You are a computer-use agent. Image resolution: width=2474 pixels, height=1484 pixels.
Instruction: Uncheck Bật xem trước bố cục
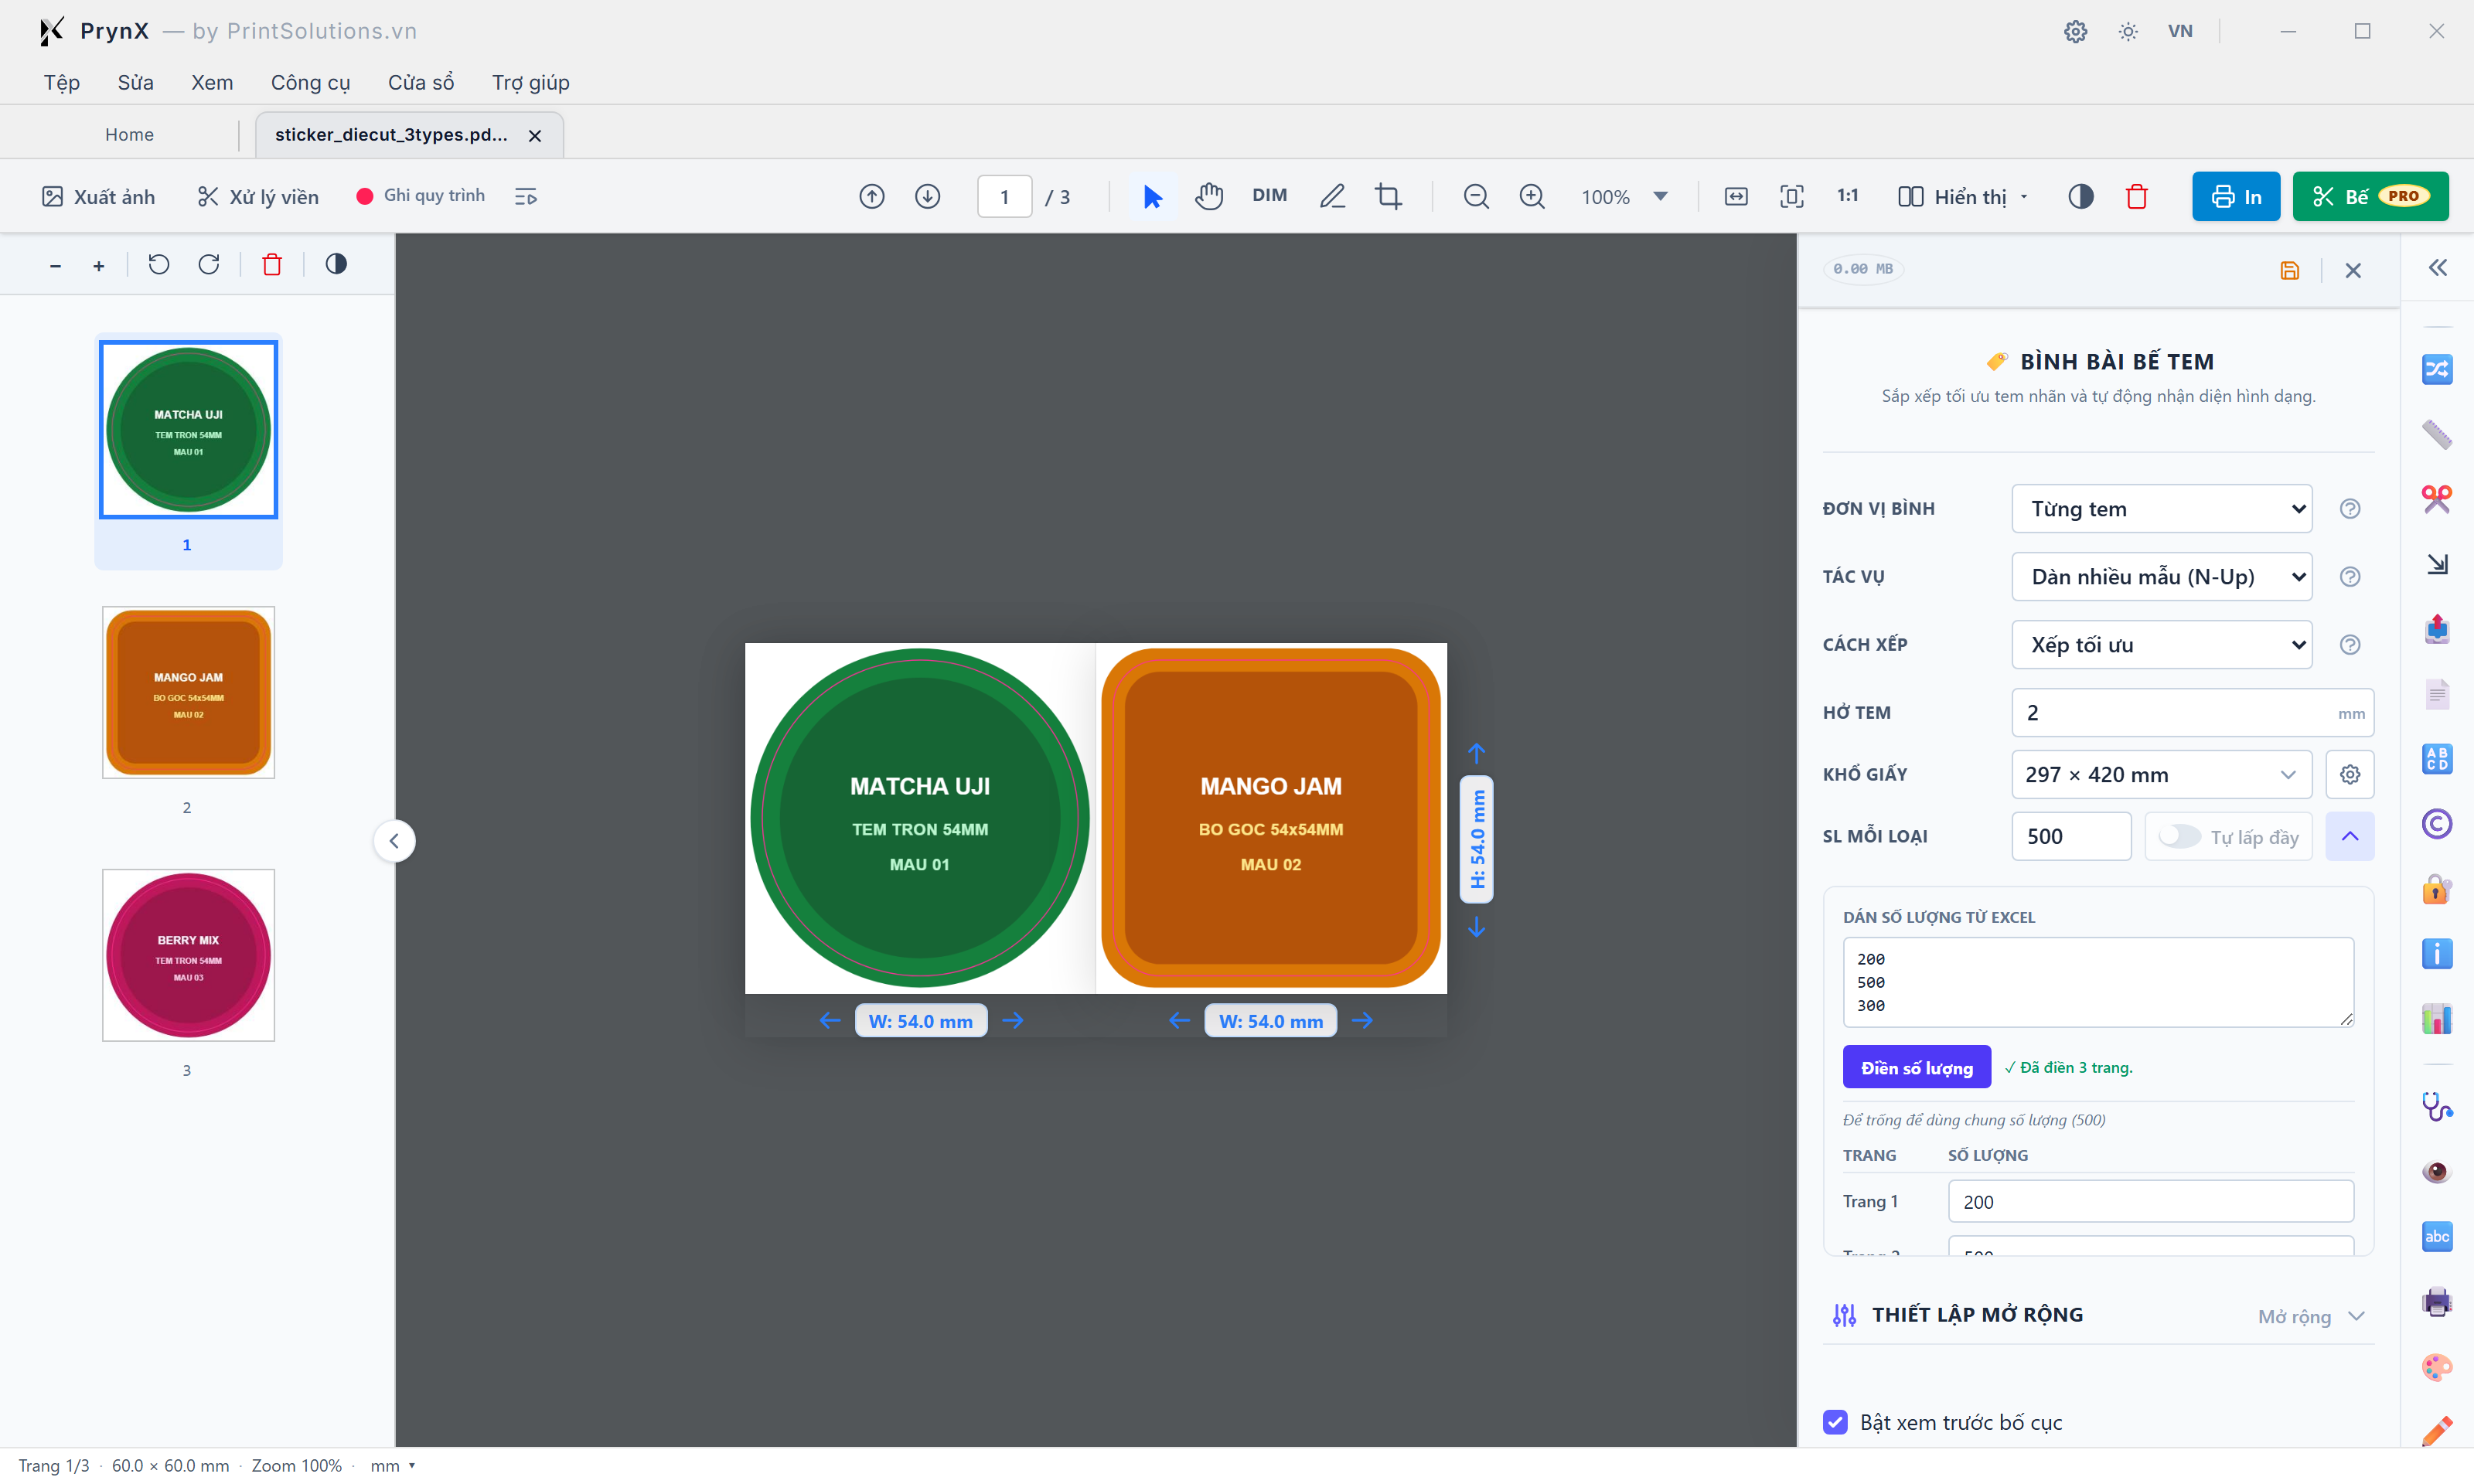coord(1835,1421)
